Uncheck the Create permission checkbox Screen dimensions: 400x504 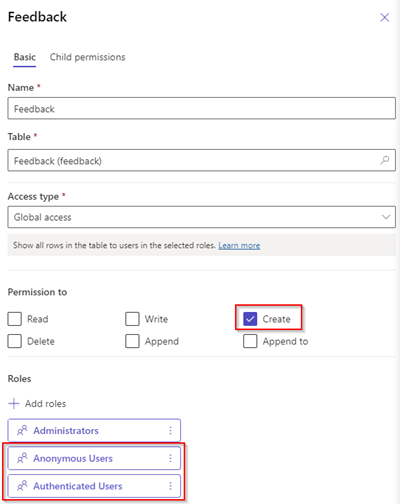[x=250, y=319]
